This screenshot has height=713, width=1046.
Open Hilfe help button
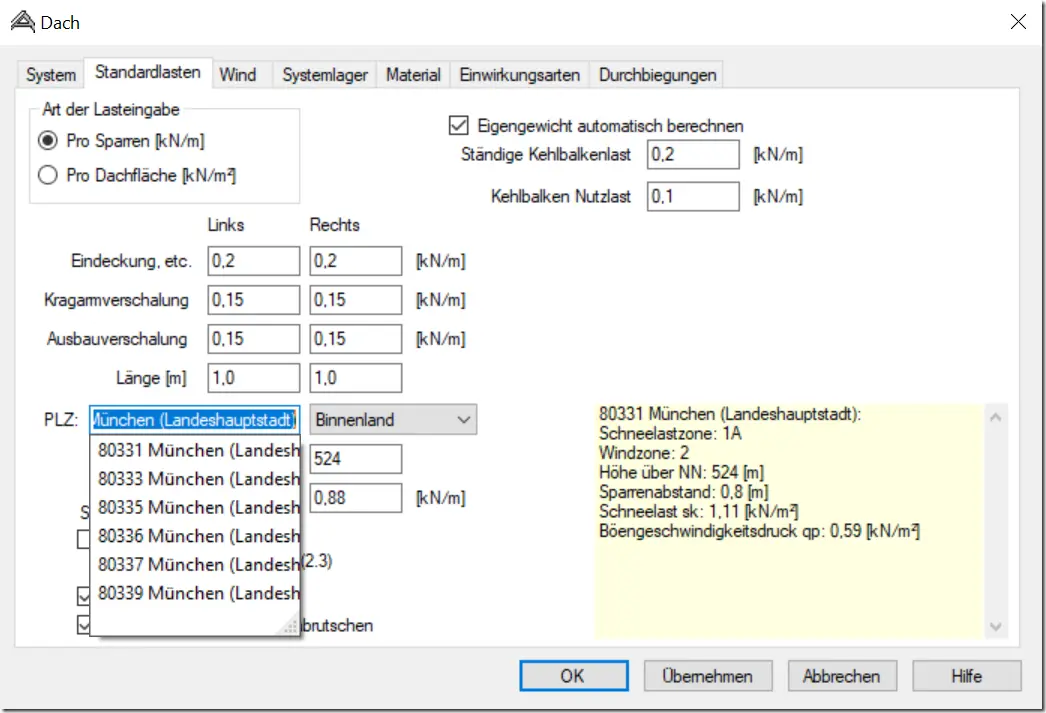pos(967,676)
